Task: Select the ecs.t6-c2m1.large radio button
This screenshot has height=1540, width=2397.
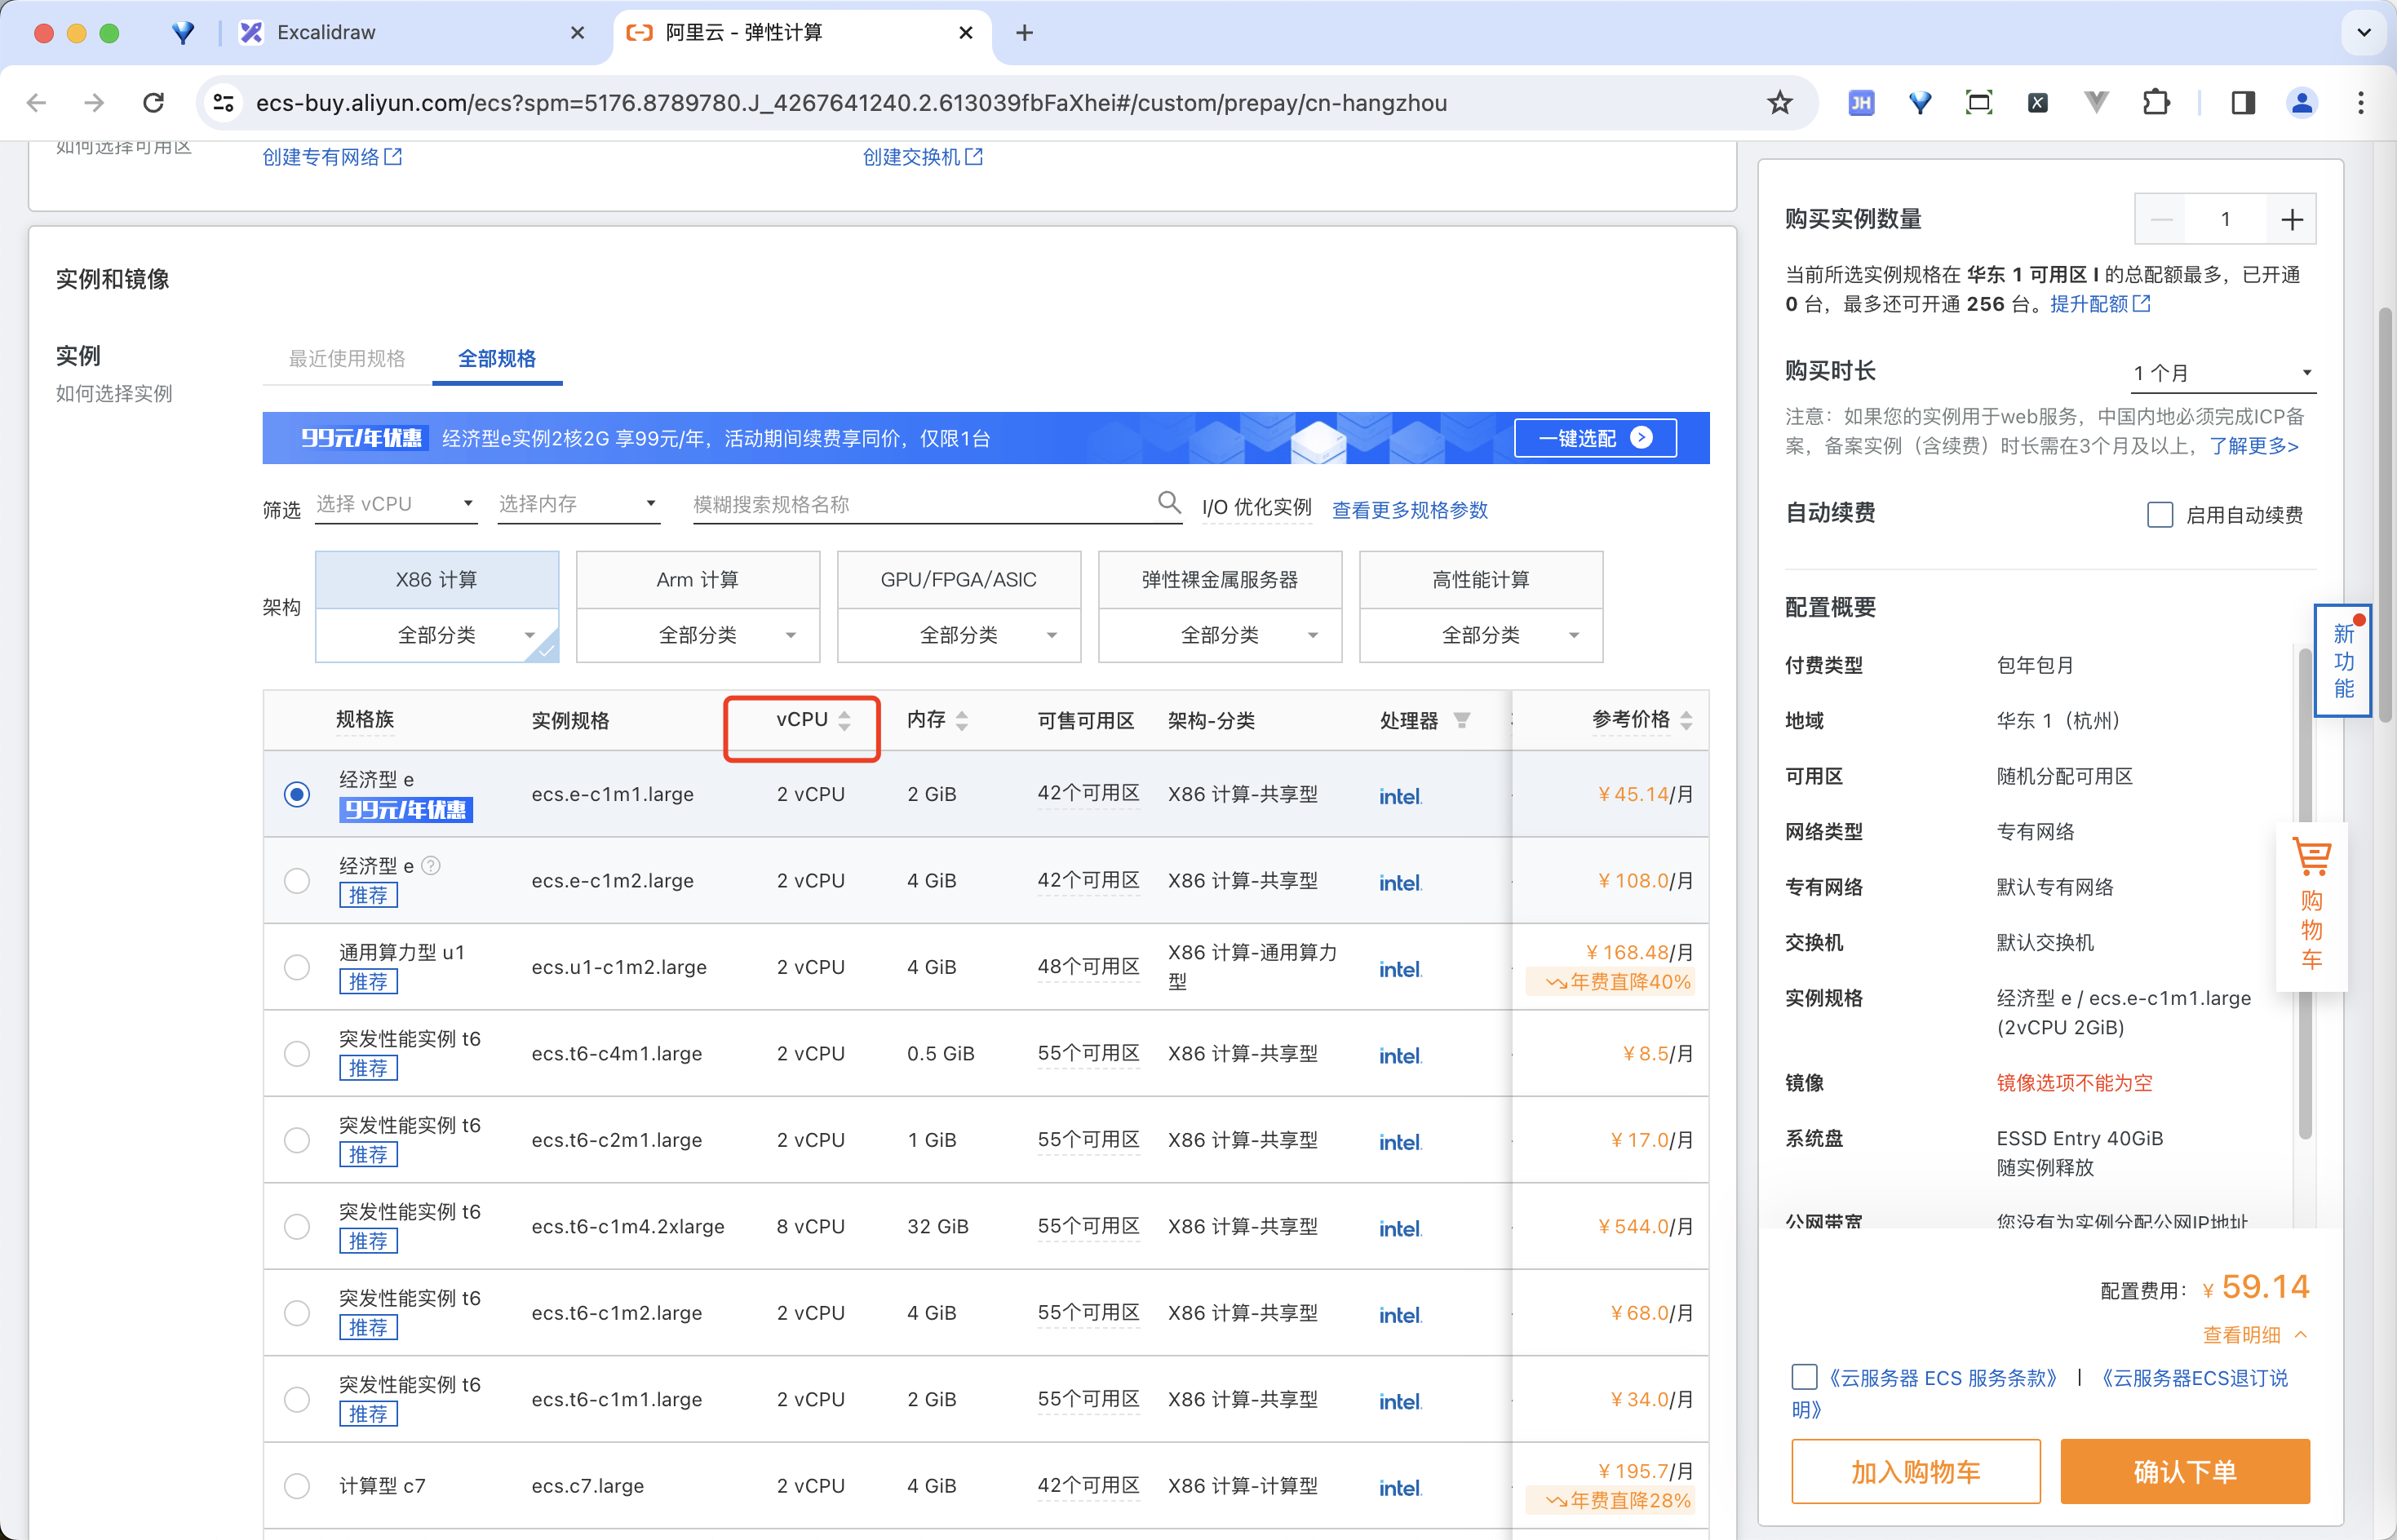Action: point(297,1140)
